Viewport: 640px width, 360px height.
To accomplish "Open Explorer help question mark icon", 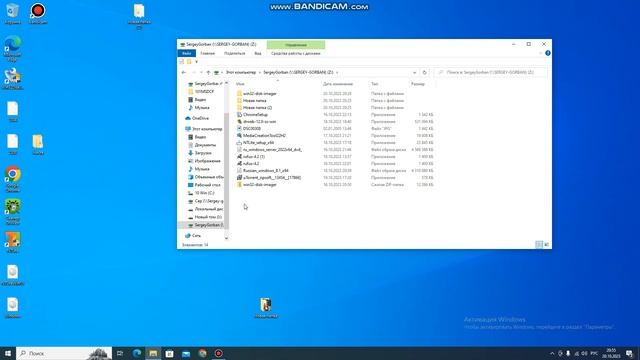I will point(548,53).
